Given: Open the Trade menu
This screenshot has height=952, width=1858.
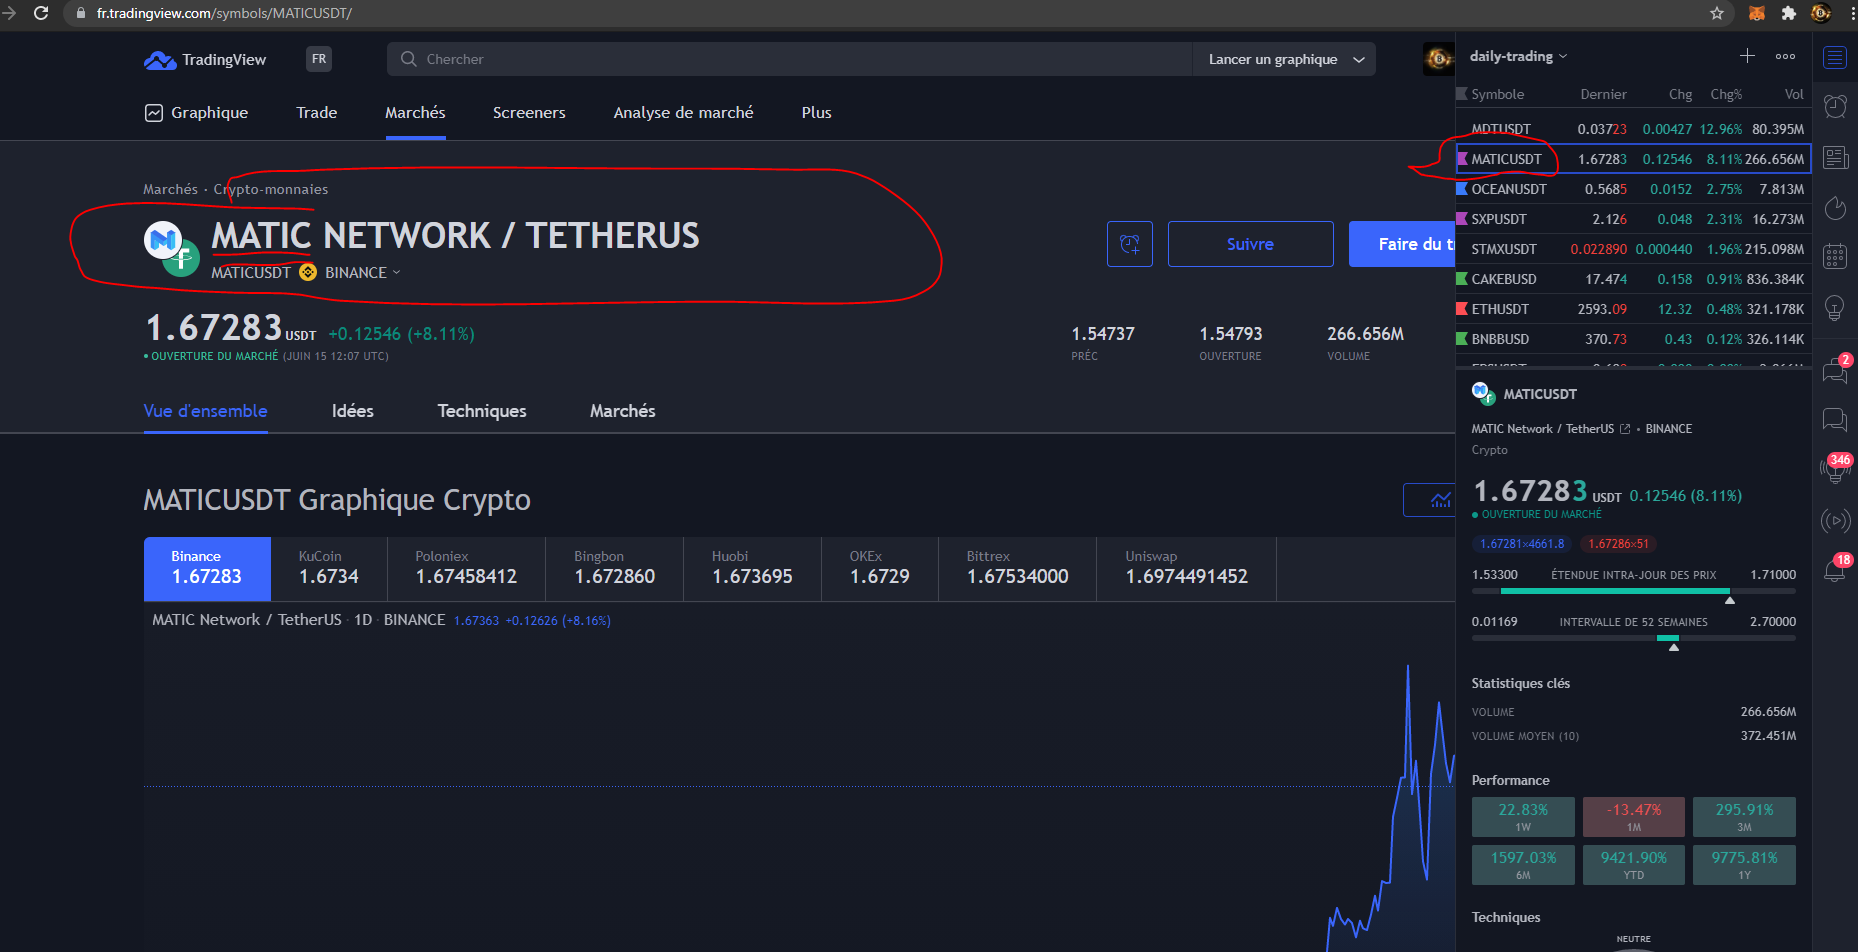Looking at the screenshot, I should pos(316,113).
